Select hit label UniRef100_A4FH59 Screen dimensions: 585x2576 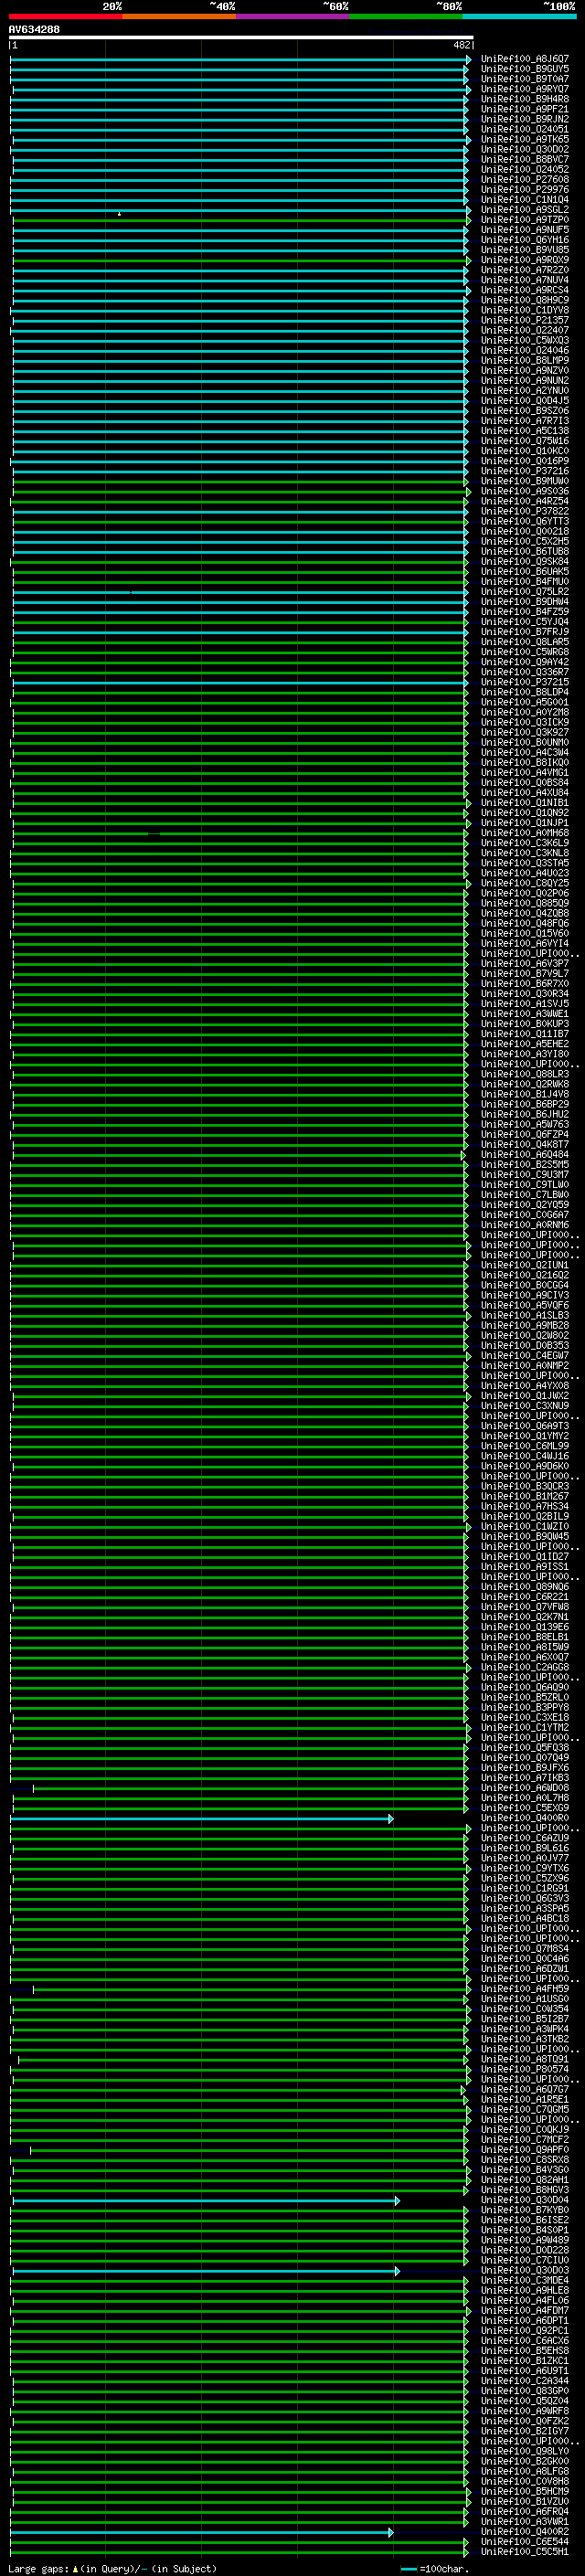[x=525, y=1989]
